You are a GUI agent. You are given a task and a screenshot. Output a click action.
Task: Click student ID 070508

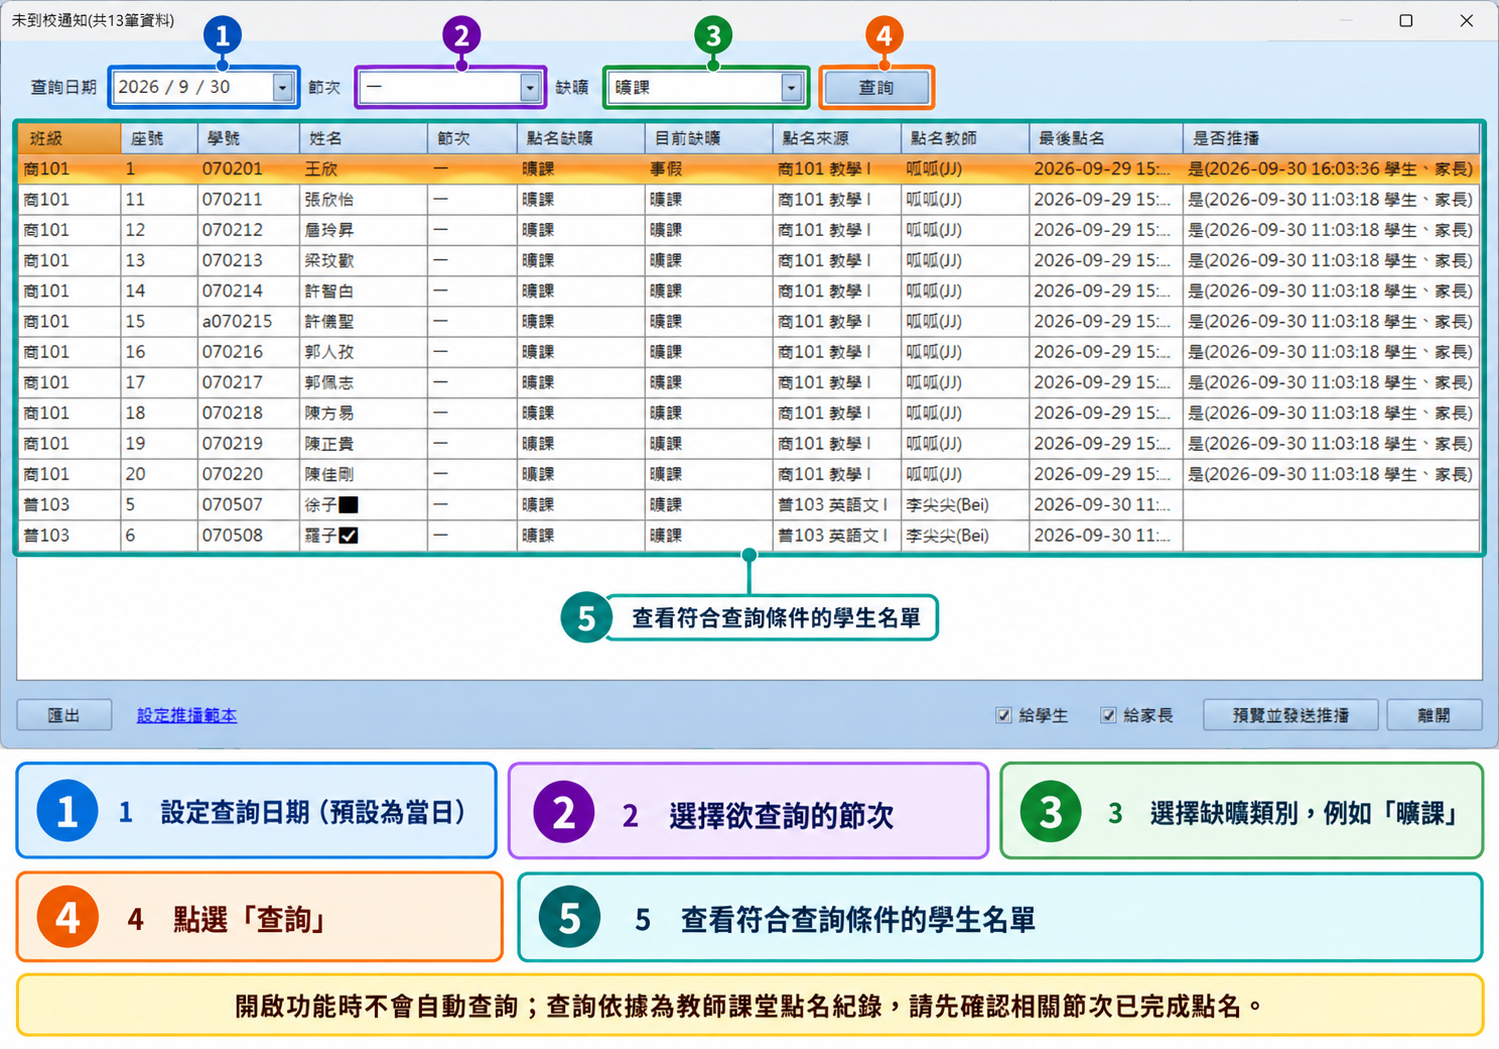(x=232, y=535)
